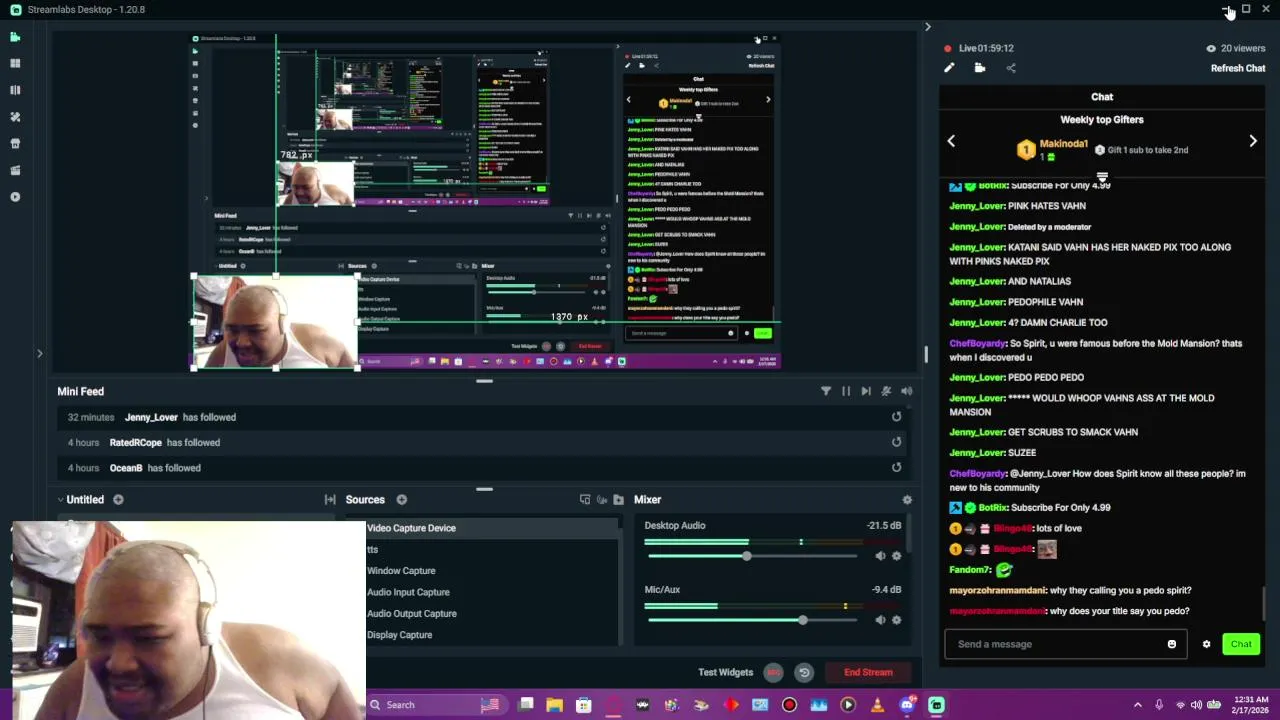Screen dimensions: 1280x720
Task: Skip the current alert in Mini Feed
Action: (x=866, y=391)
